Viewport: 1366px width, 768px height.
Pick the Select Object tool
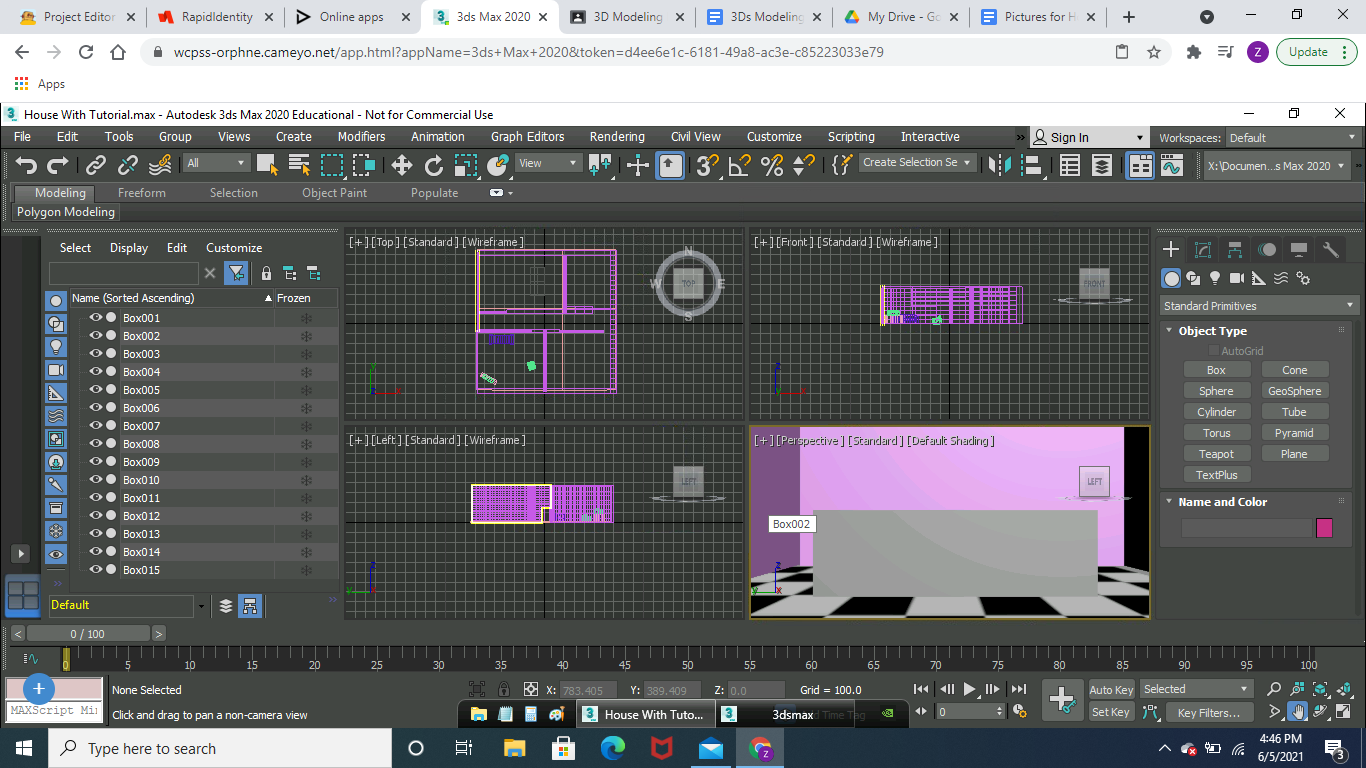click(267, 166)
